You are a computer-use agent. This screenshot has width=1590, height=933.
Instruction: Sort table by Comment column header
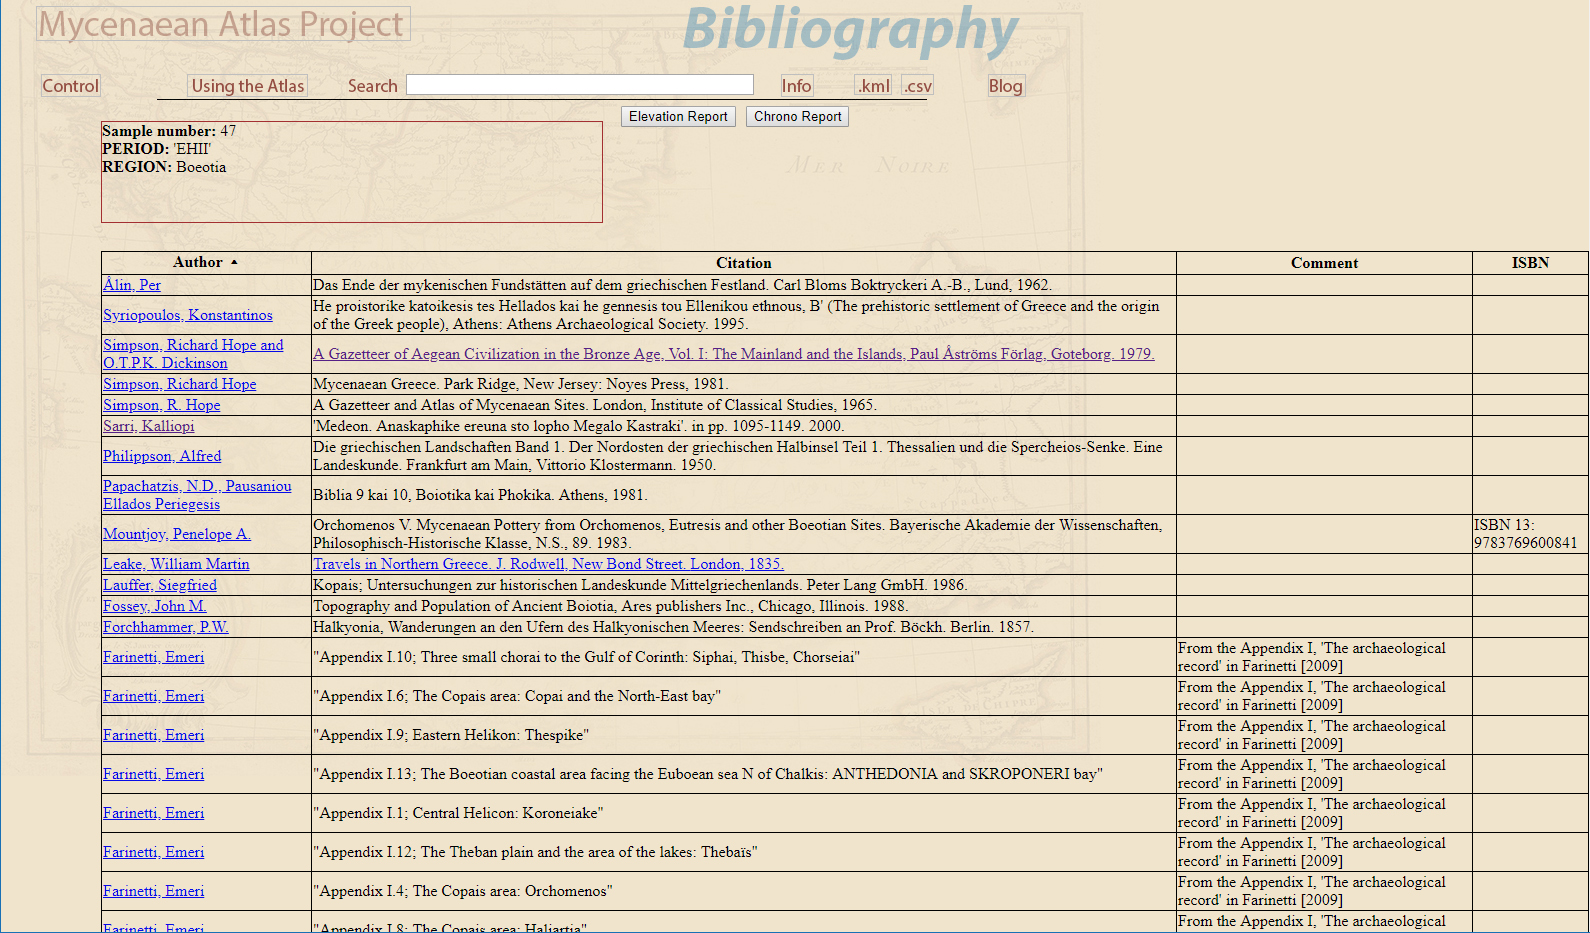(1323, 263)
